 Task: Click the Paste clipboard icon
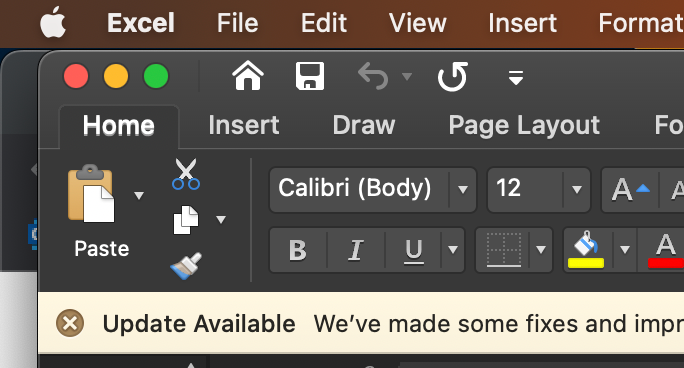[x=91, y=194]
